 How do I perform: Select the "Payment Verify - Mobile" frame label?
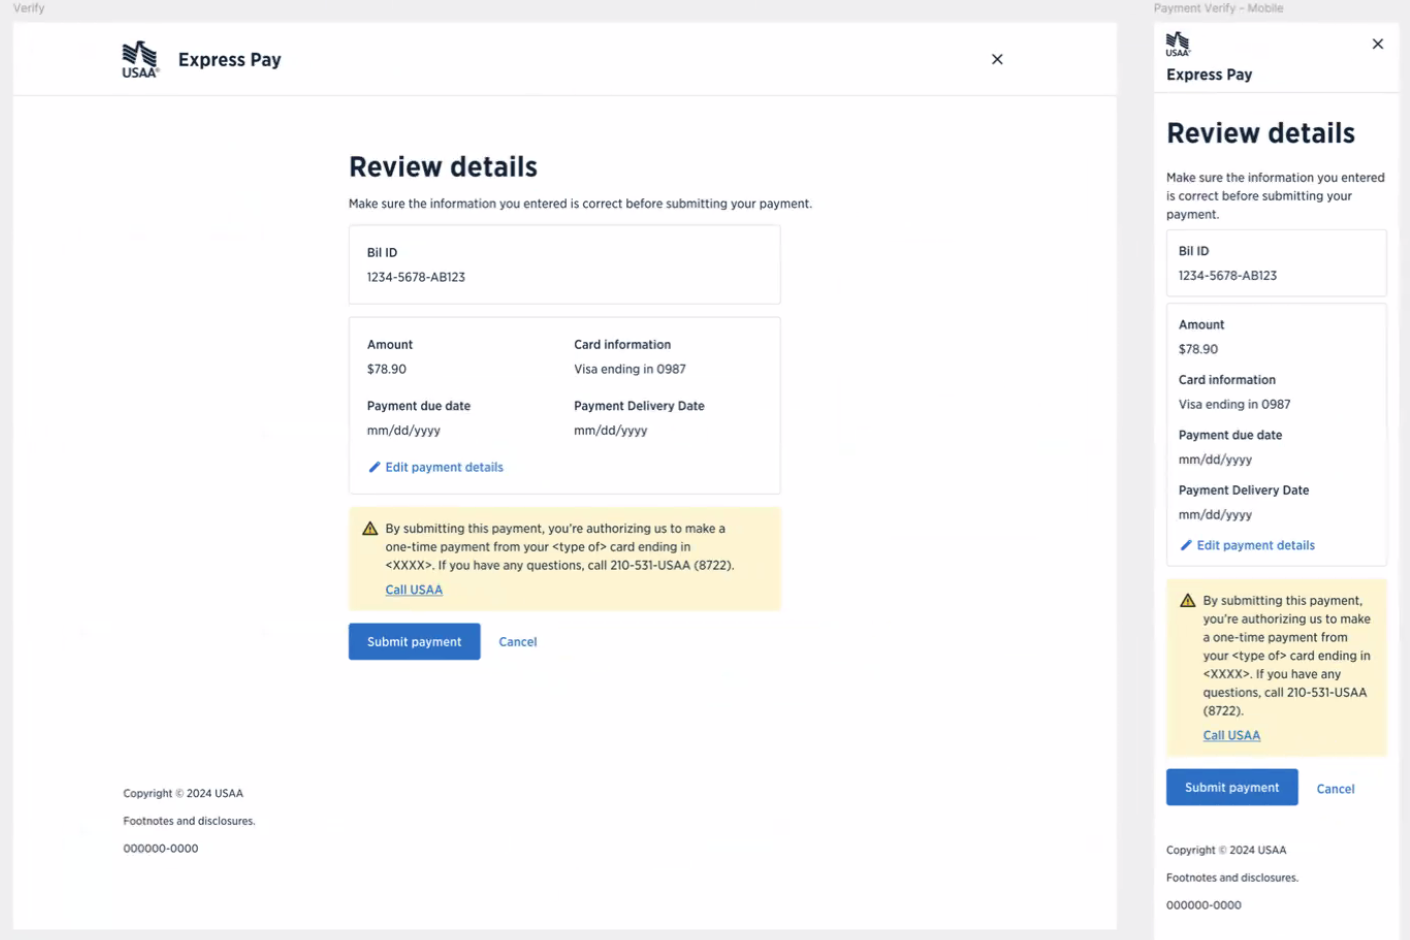click(1218, 8)
